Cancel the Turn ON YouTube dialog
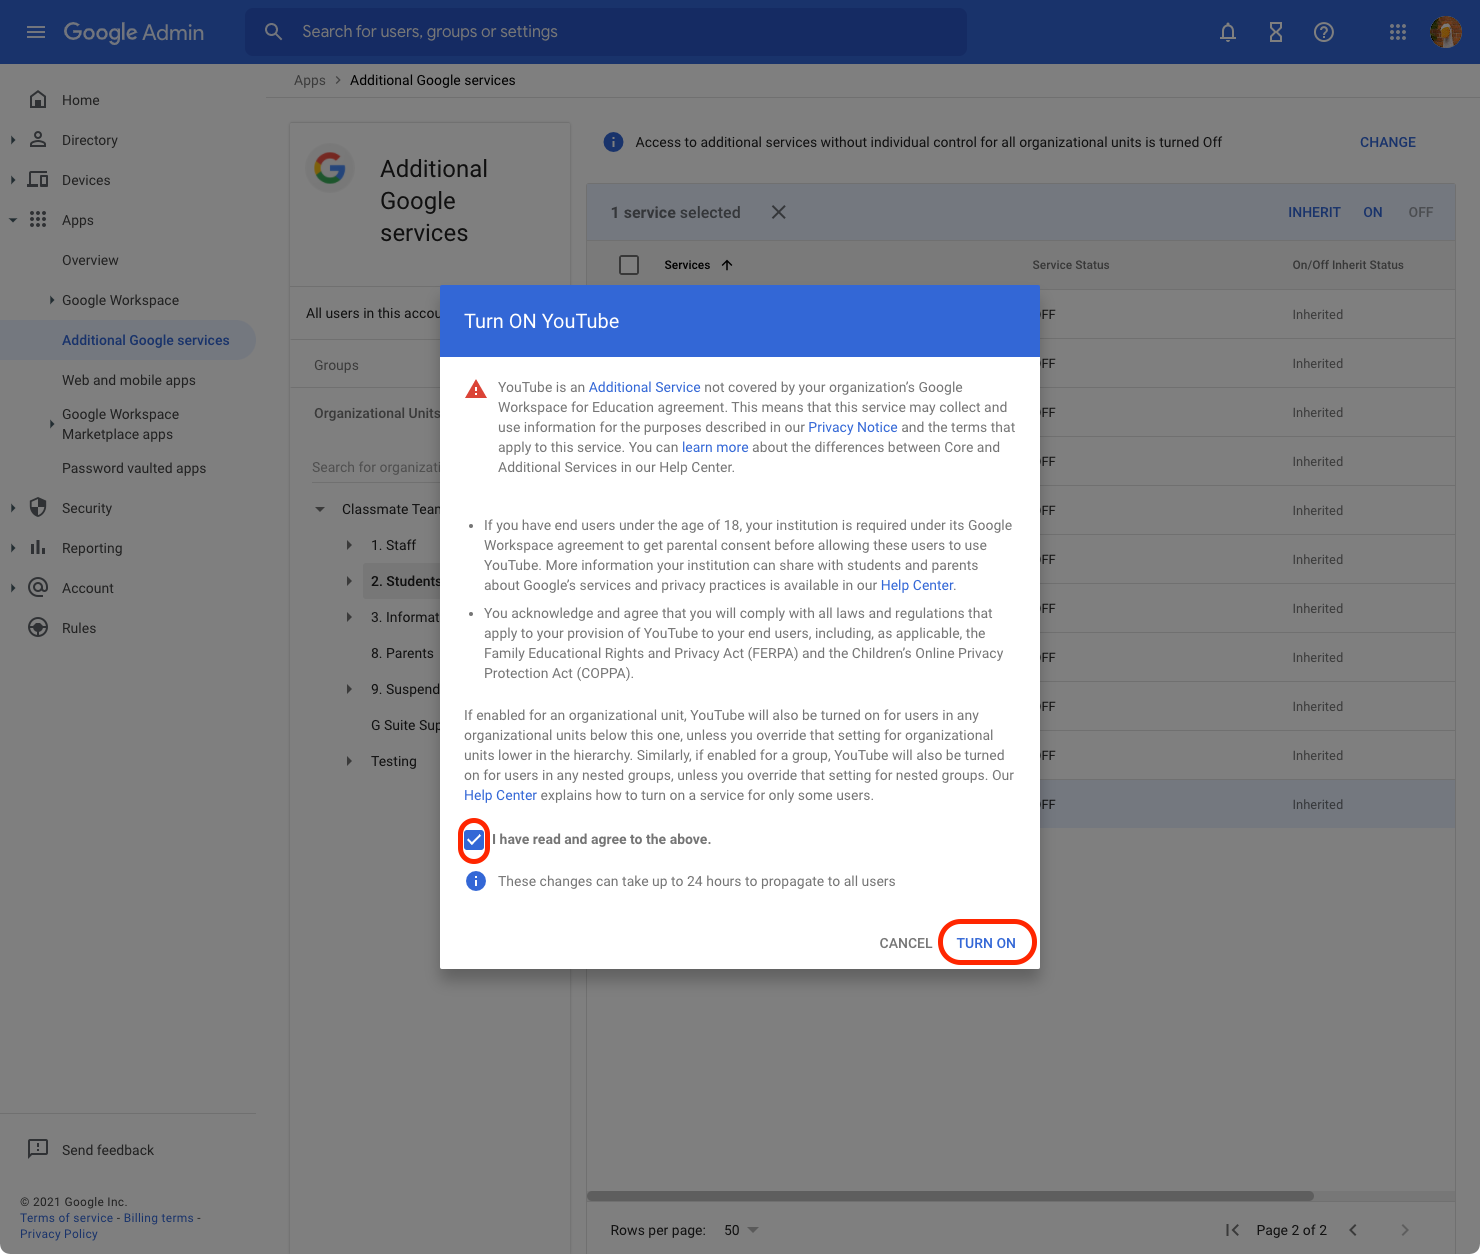 (x=905, y=943)
